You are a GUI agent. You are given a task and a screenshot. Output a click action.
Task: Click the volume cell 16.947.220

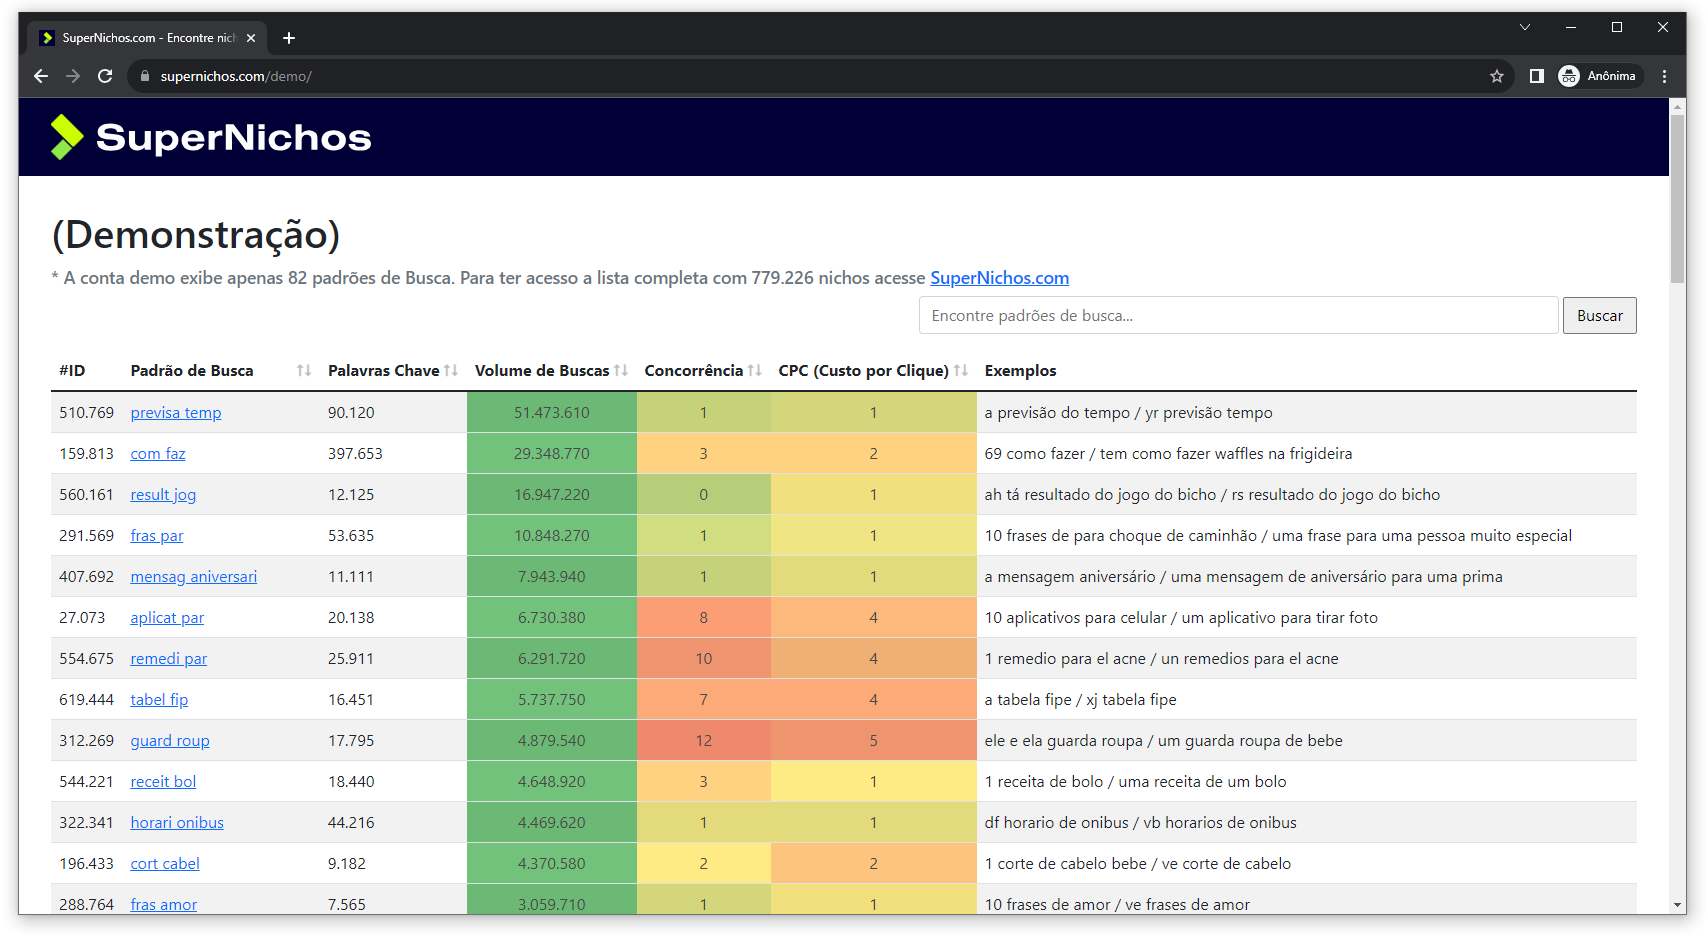click(552, 495)
